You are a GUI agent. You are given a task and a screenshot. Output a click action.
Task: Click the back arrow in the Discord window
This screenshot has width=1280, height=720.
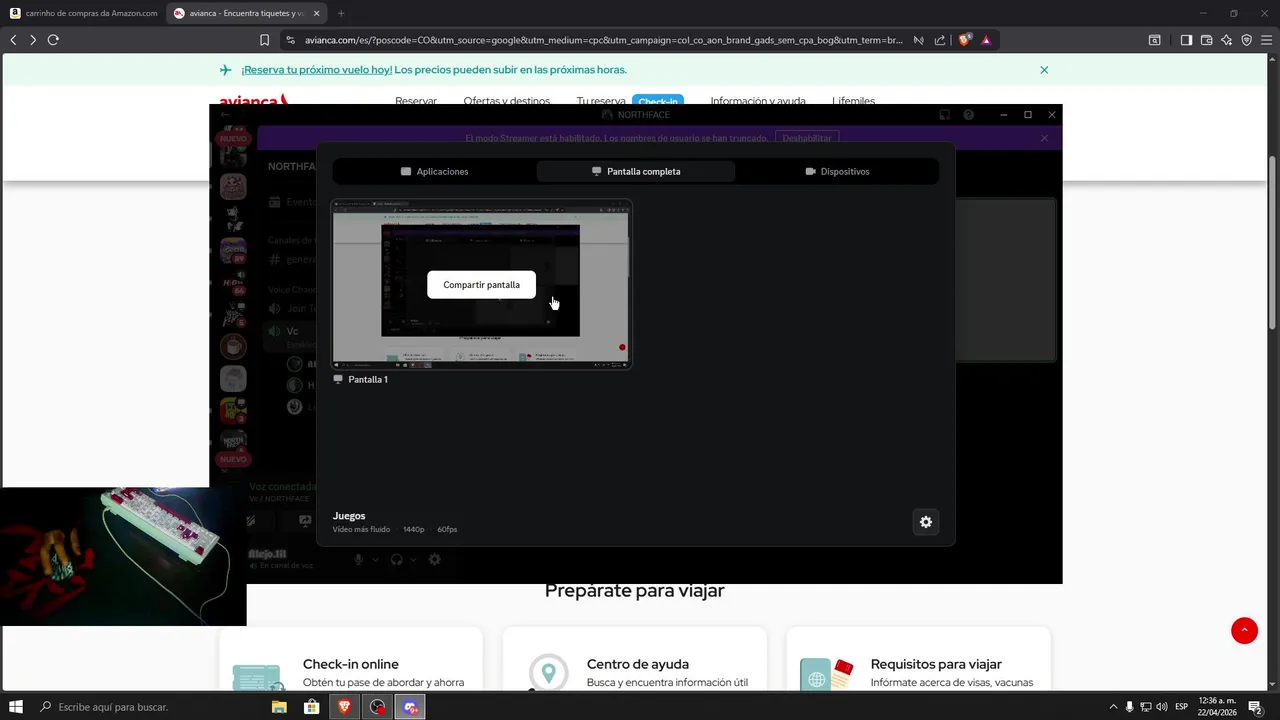(x=225, y=115)
